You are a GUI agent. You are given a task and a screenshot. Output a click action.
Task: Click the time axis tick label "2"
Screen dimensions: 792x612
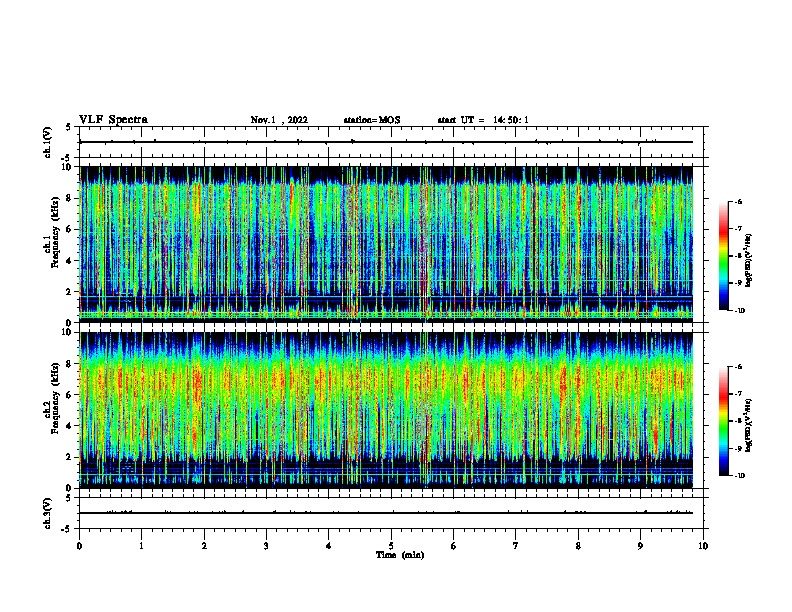click(204, 546)
